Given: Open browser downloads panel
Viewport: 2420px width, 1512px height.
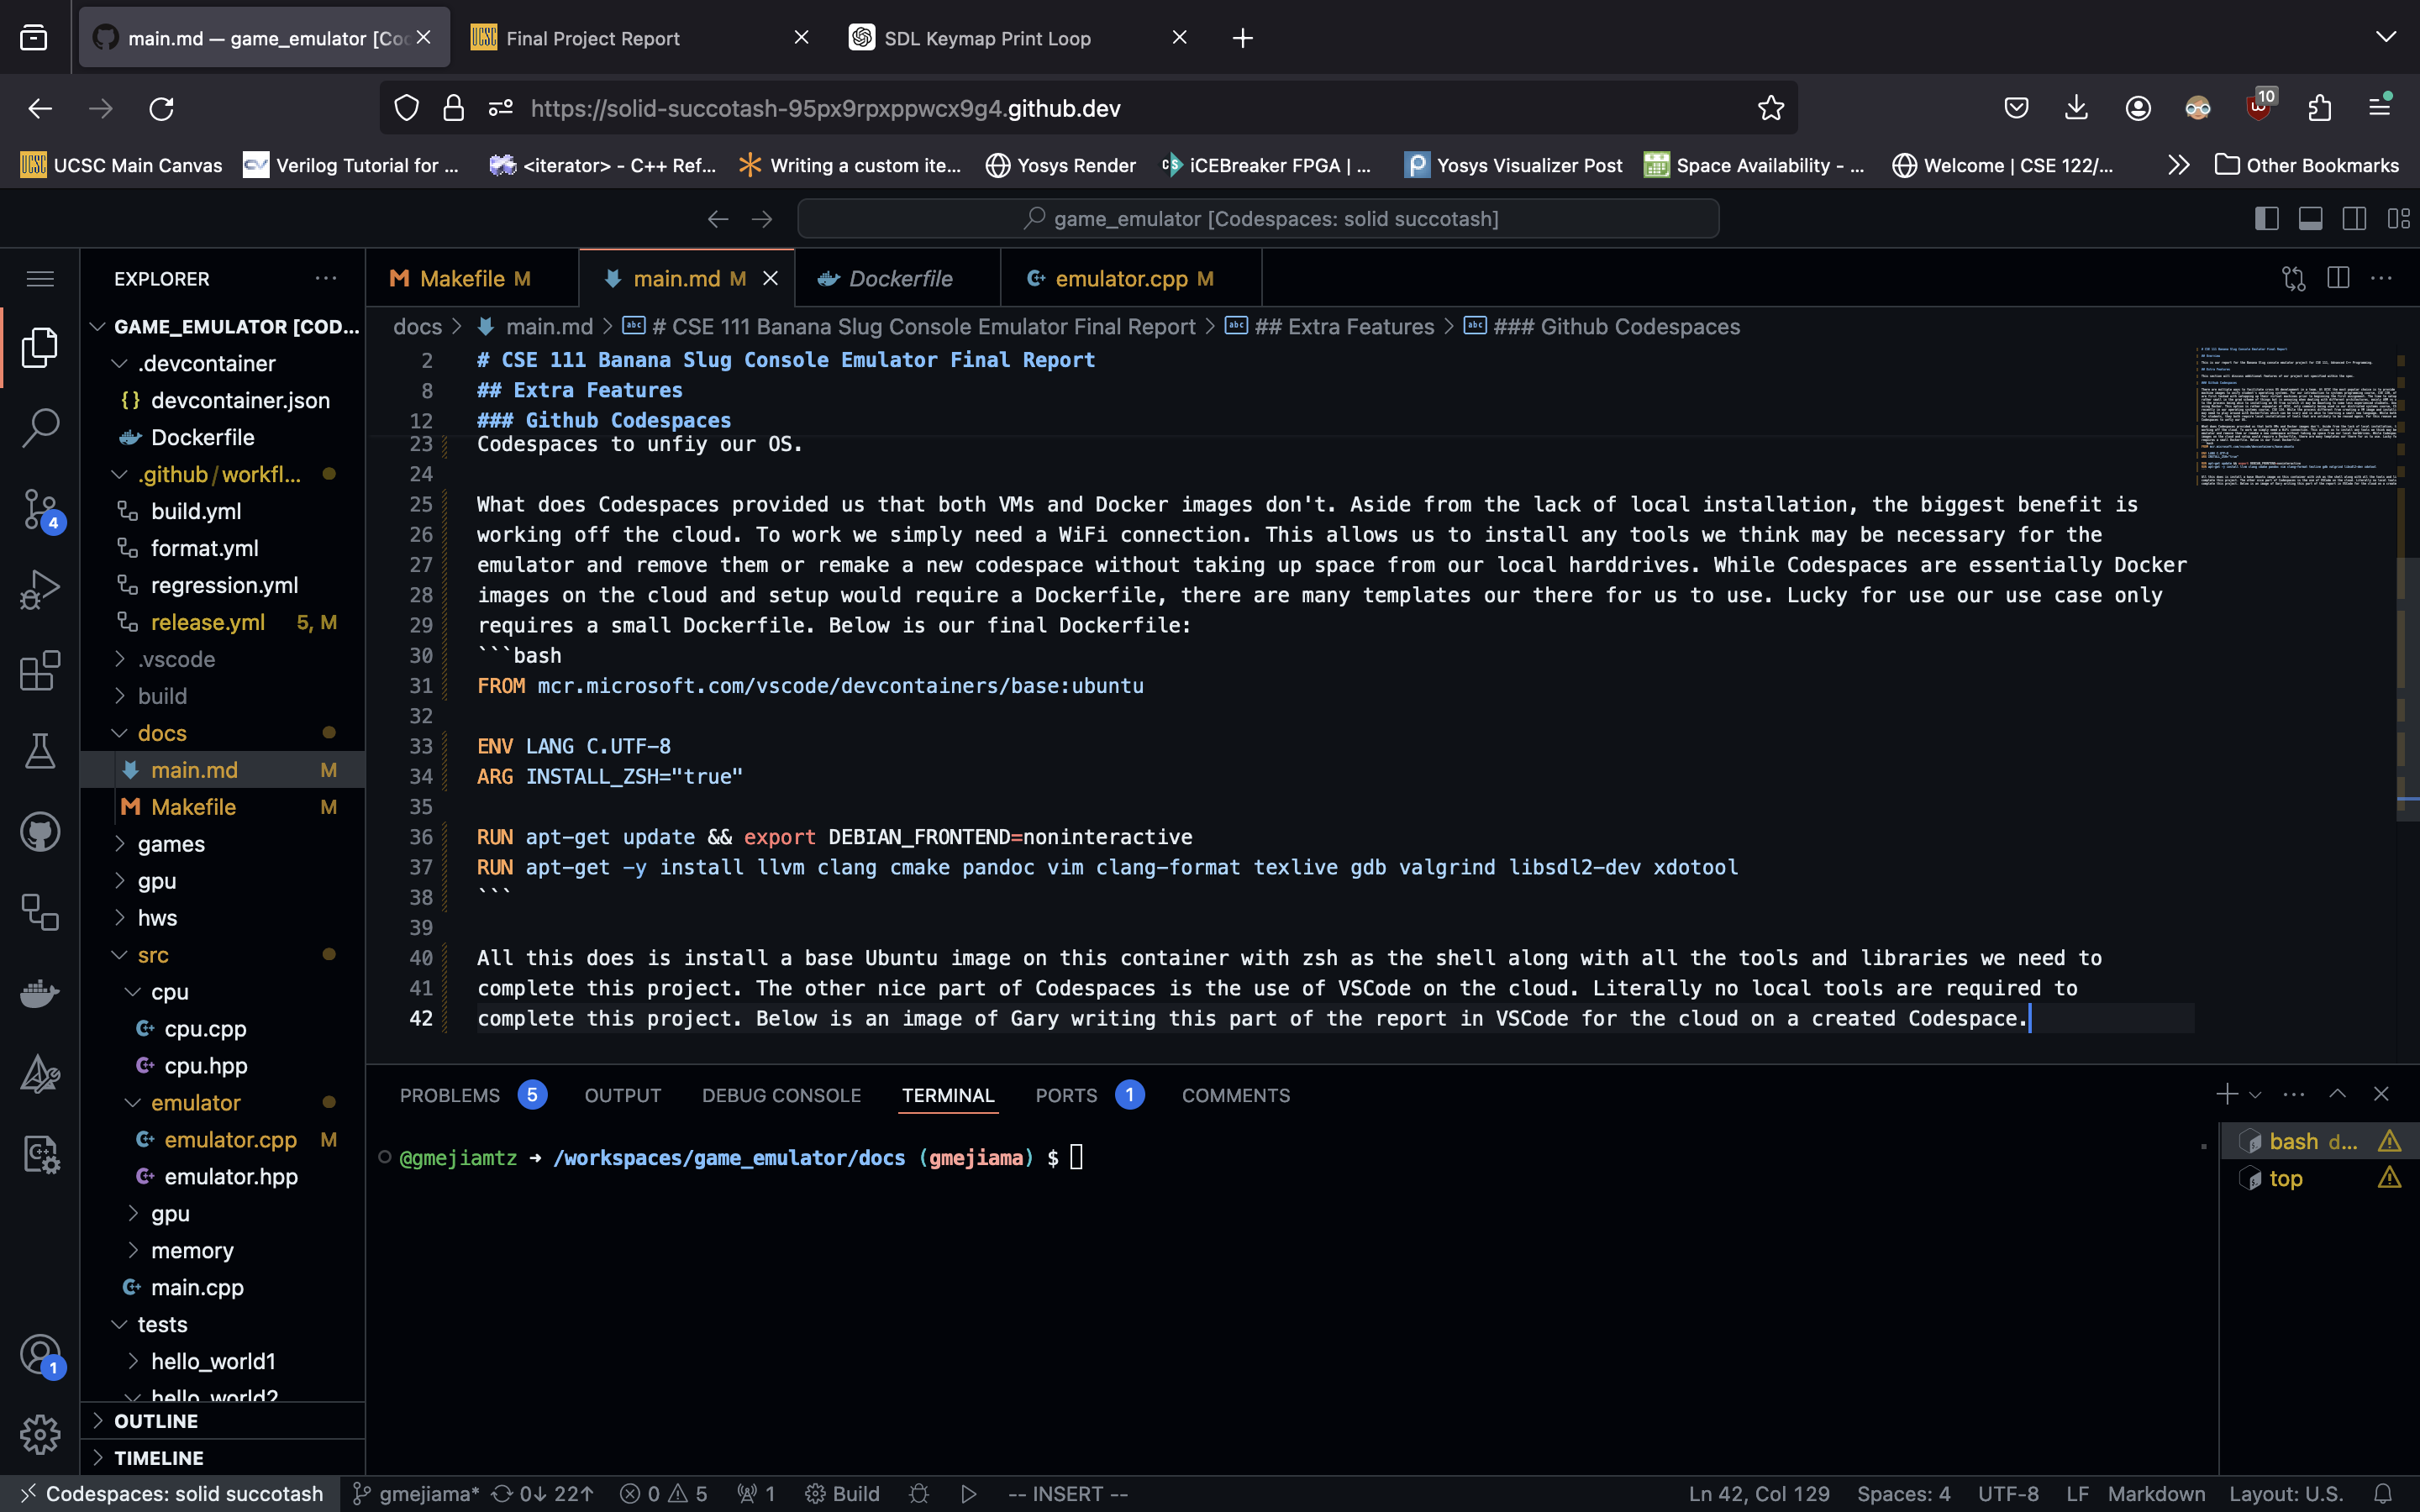Looking at the screenshot, I should 2076,108.
